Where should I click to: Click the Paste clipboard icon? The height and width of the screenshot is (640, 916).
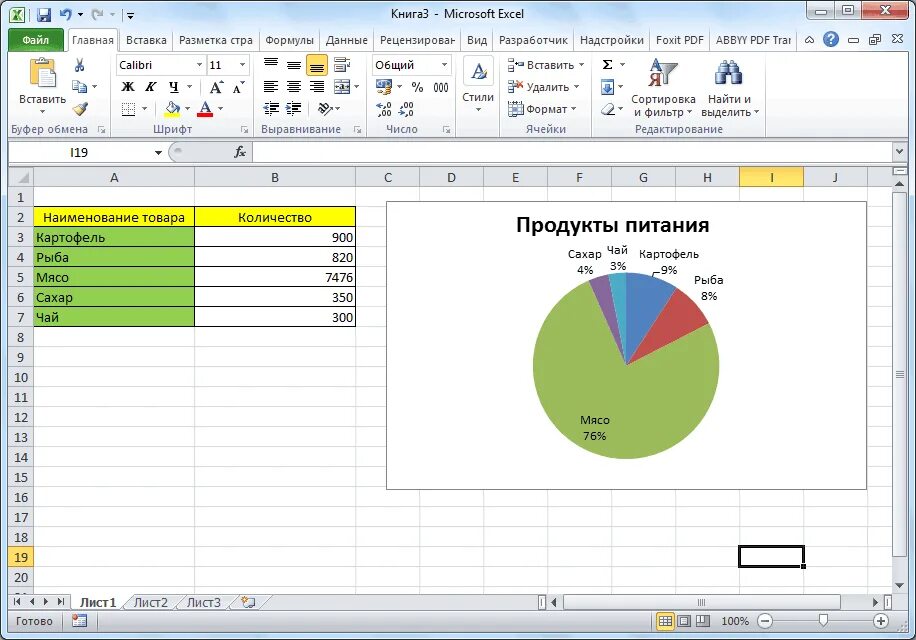point(42,74)
